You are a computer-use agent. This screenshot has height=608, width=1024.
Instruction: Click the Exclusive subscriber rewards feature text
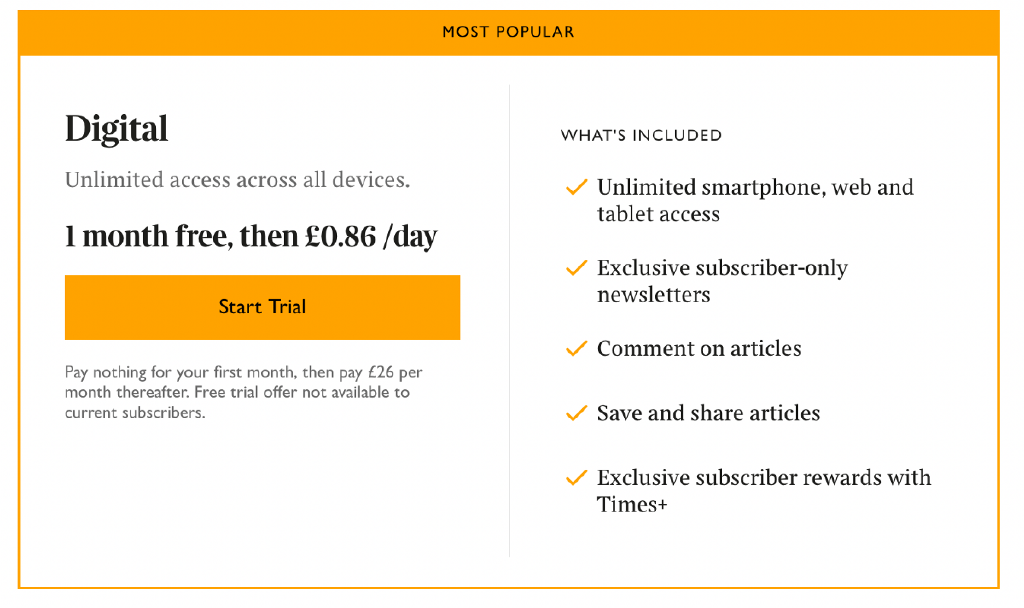764,478
